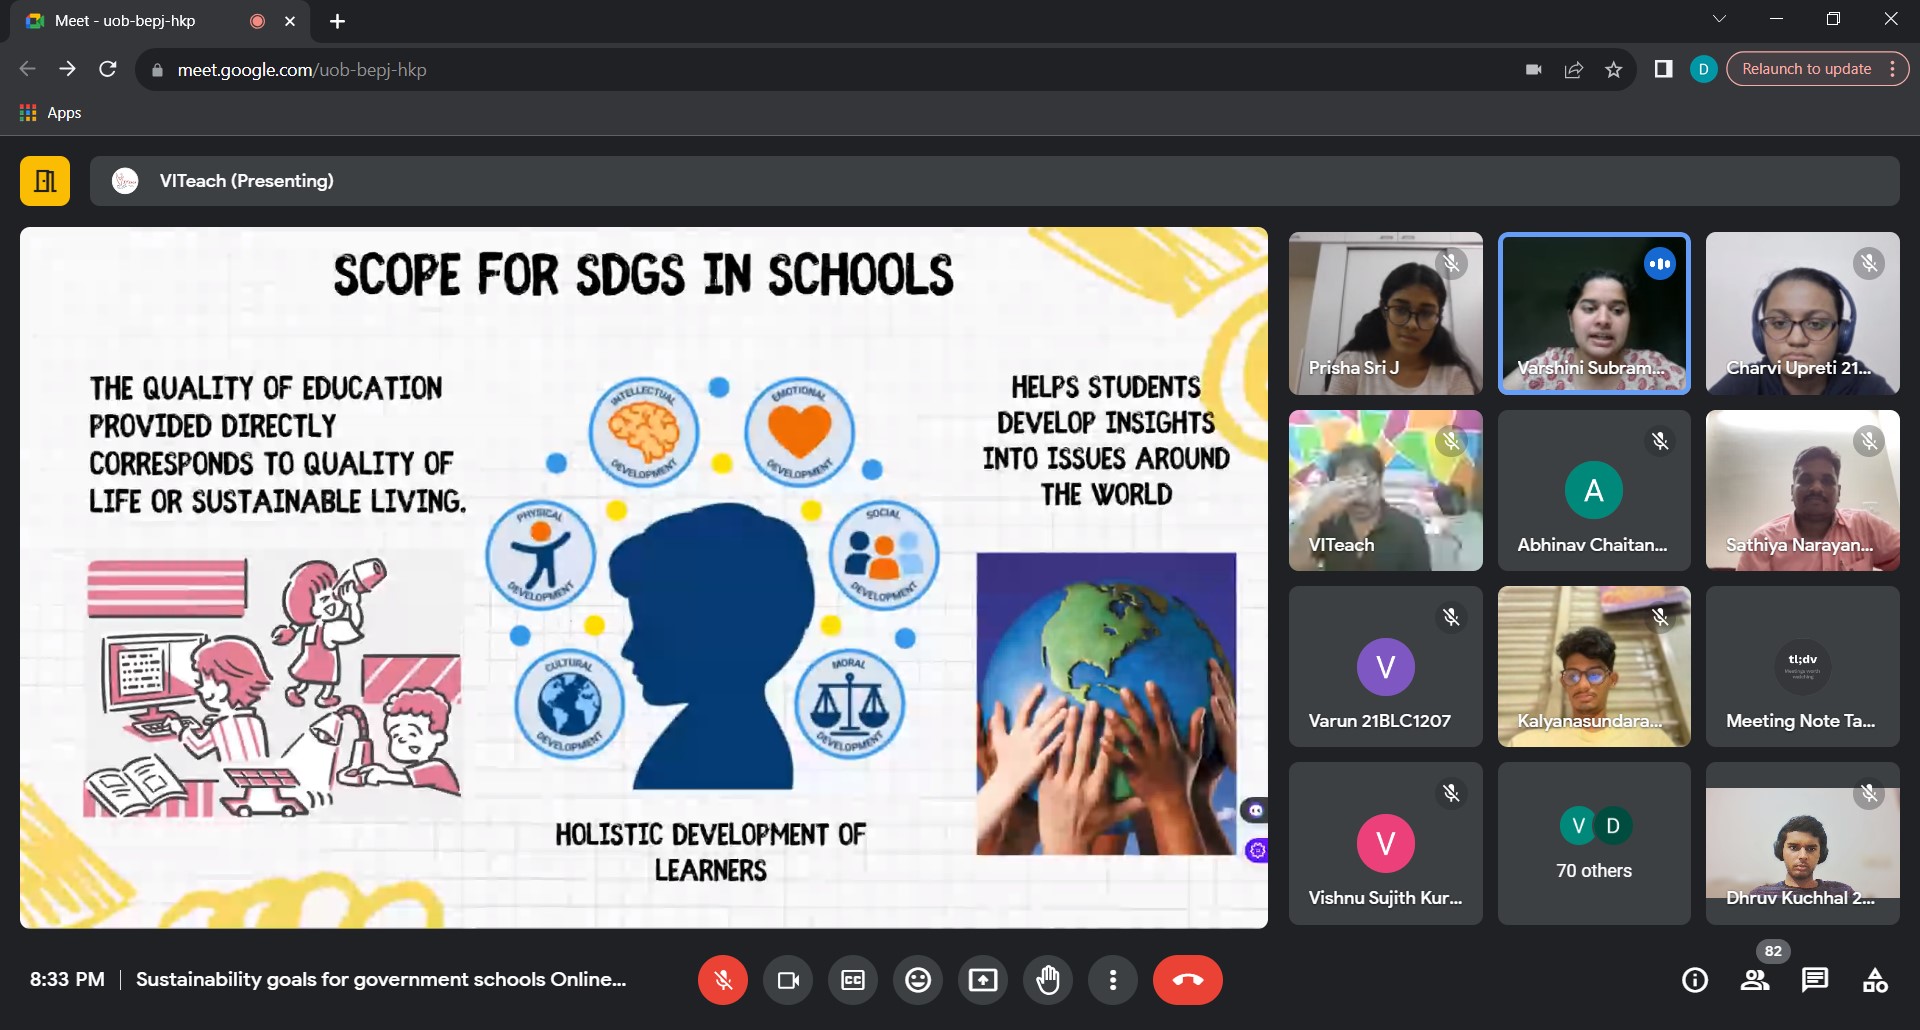Select Varshini Subram's video tile
1920x1030 pixels.
pos(1594,313)
